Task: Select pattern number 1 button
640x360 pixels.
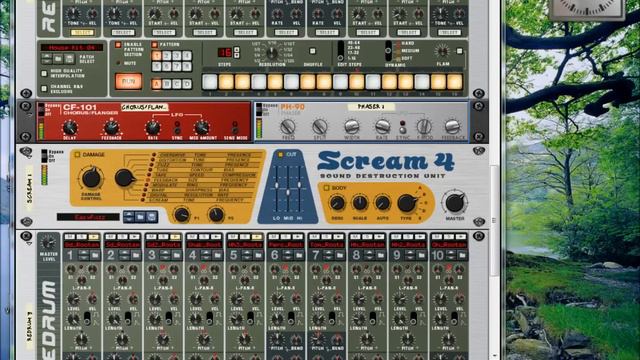Action: click(x=156, y=56)
